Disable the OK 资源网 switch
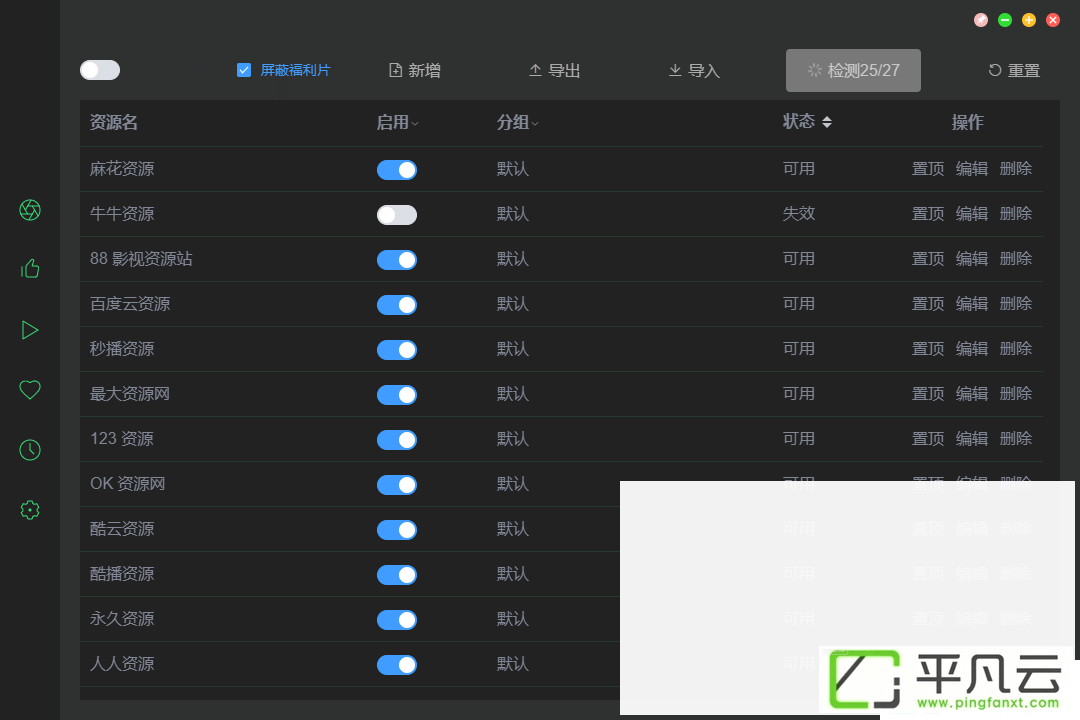Image resolution: width=1080 pixels, height=720 pixels. click(397, 485)
